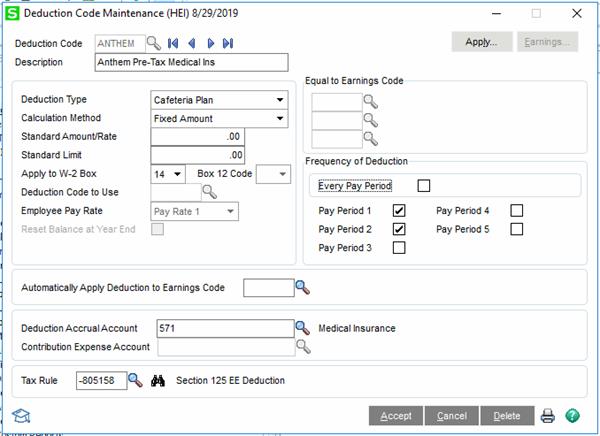Minimize the Deduction Code Maintenance window
Viewport: 600px width, 436px height.
497,14
